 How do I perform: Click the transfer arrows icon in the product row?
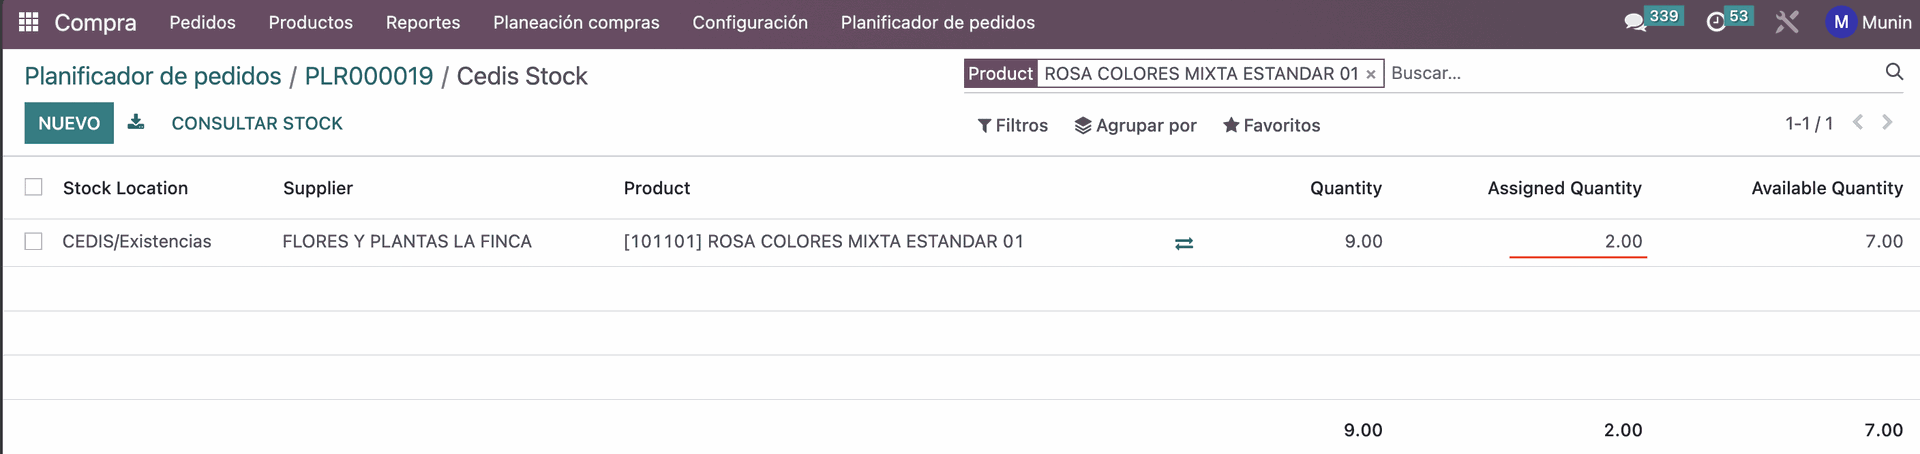tap(1184, 243)
